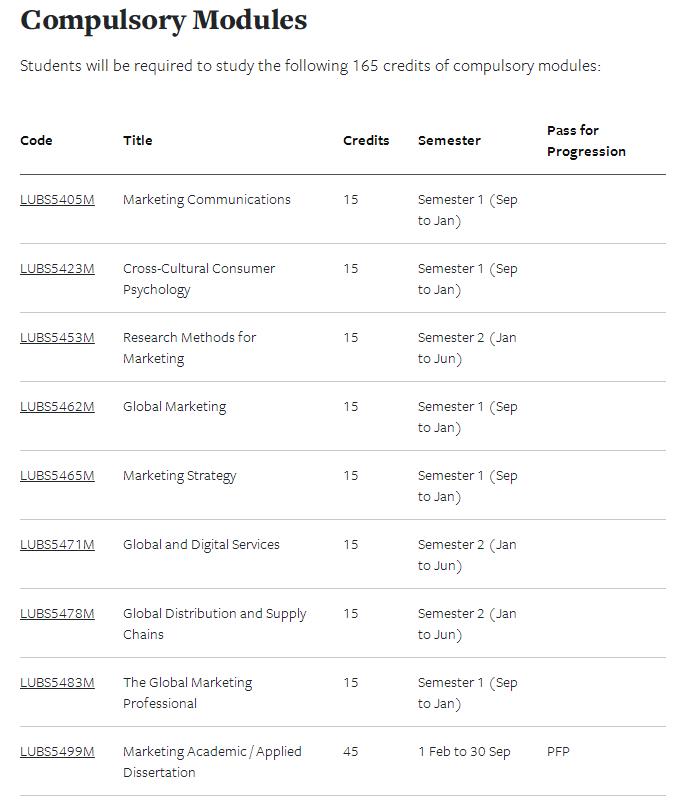This screenshot has height=802, width=674.
Task: Click the Title column header
Action: 138,141
